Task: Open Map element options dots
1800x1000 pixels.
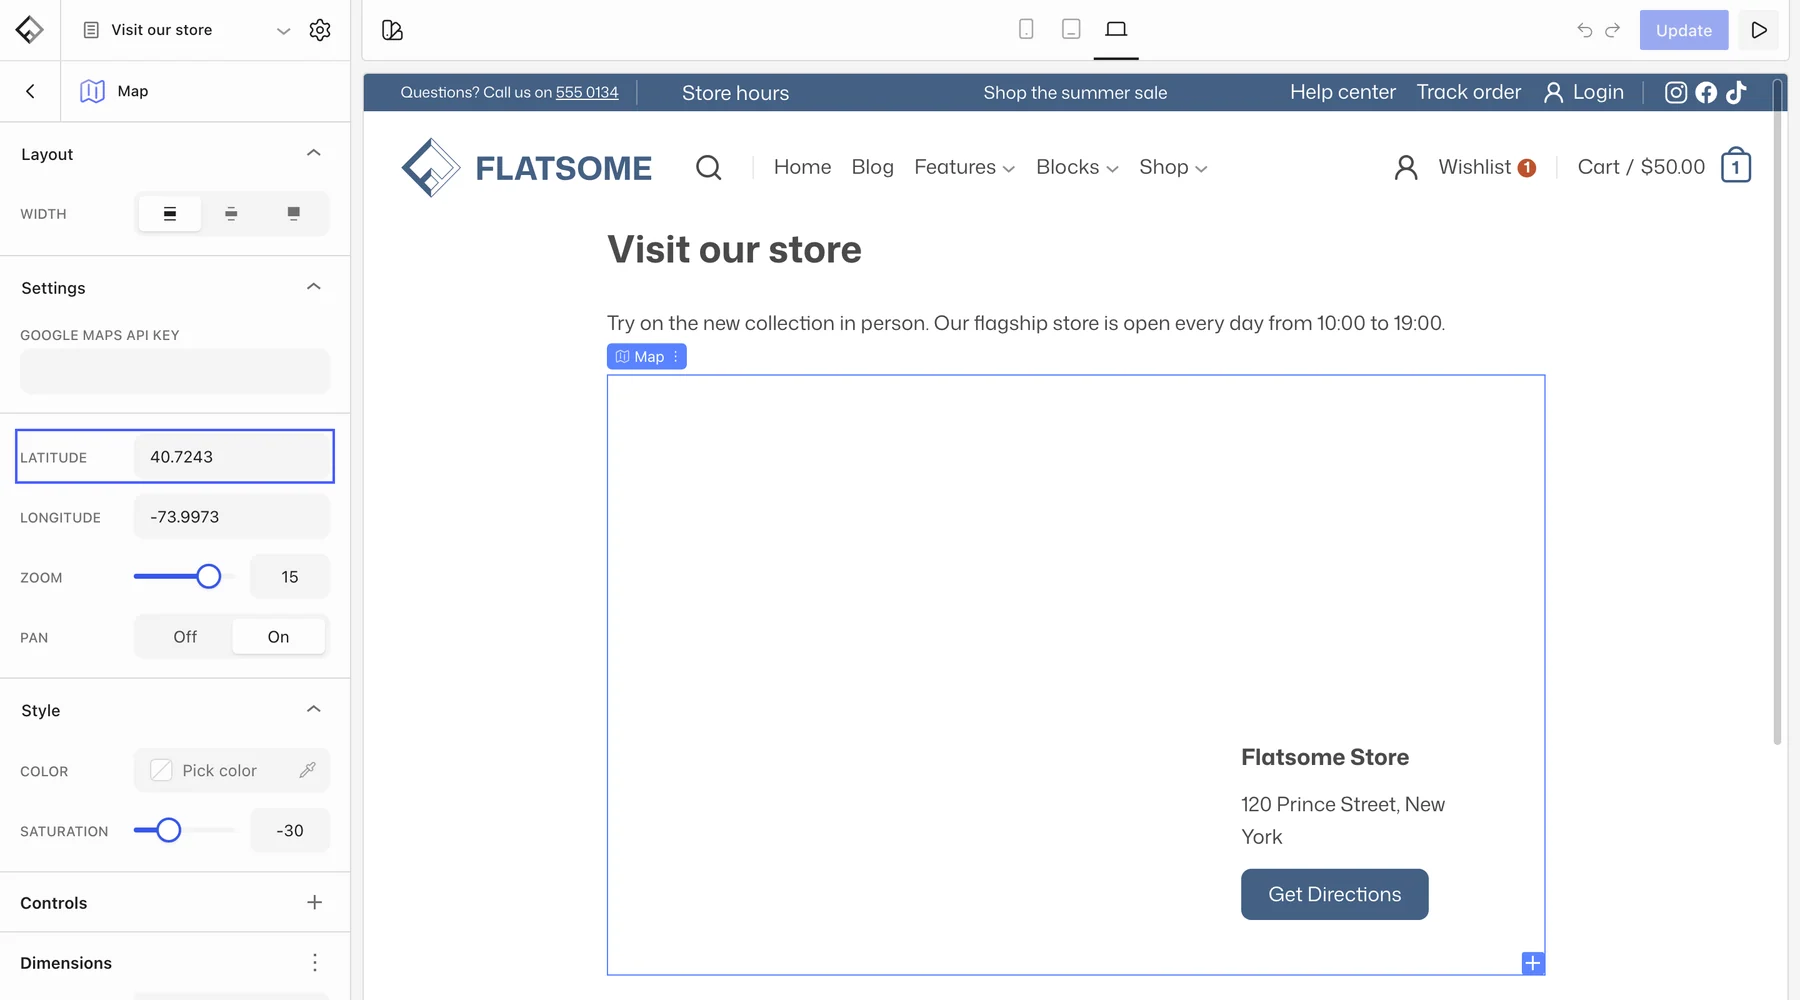Action: [x=676, y=357]
